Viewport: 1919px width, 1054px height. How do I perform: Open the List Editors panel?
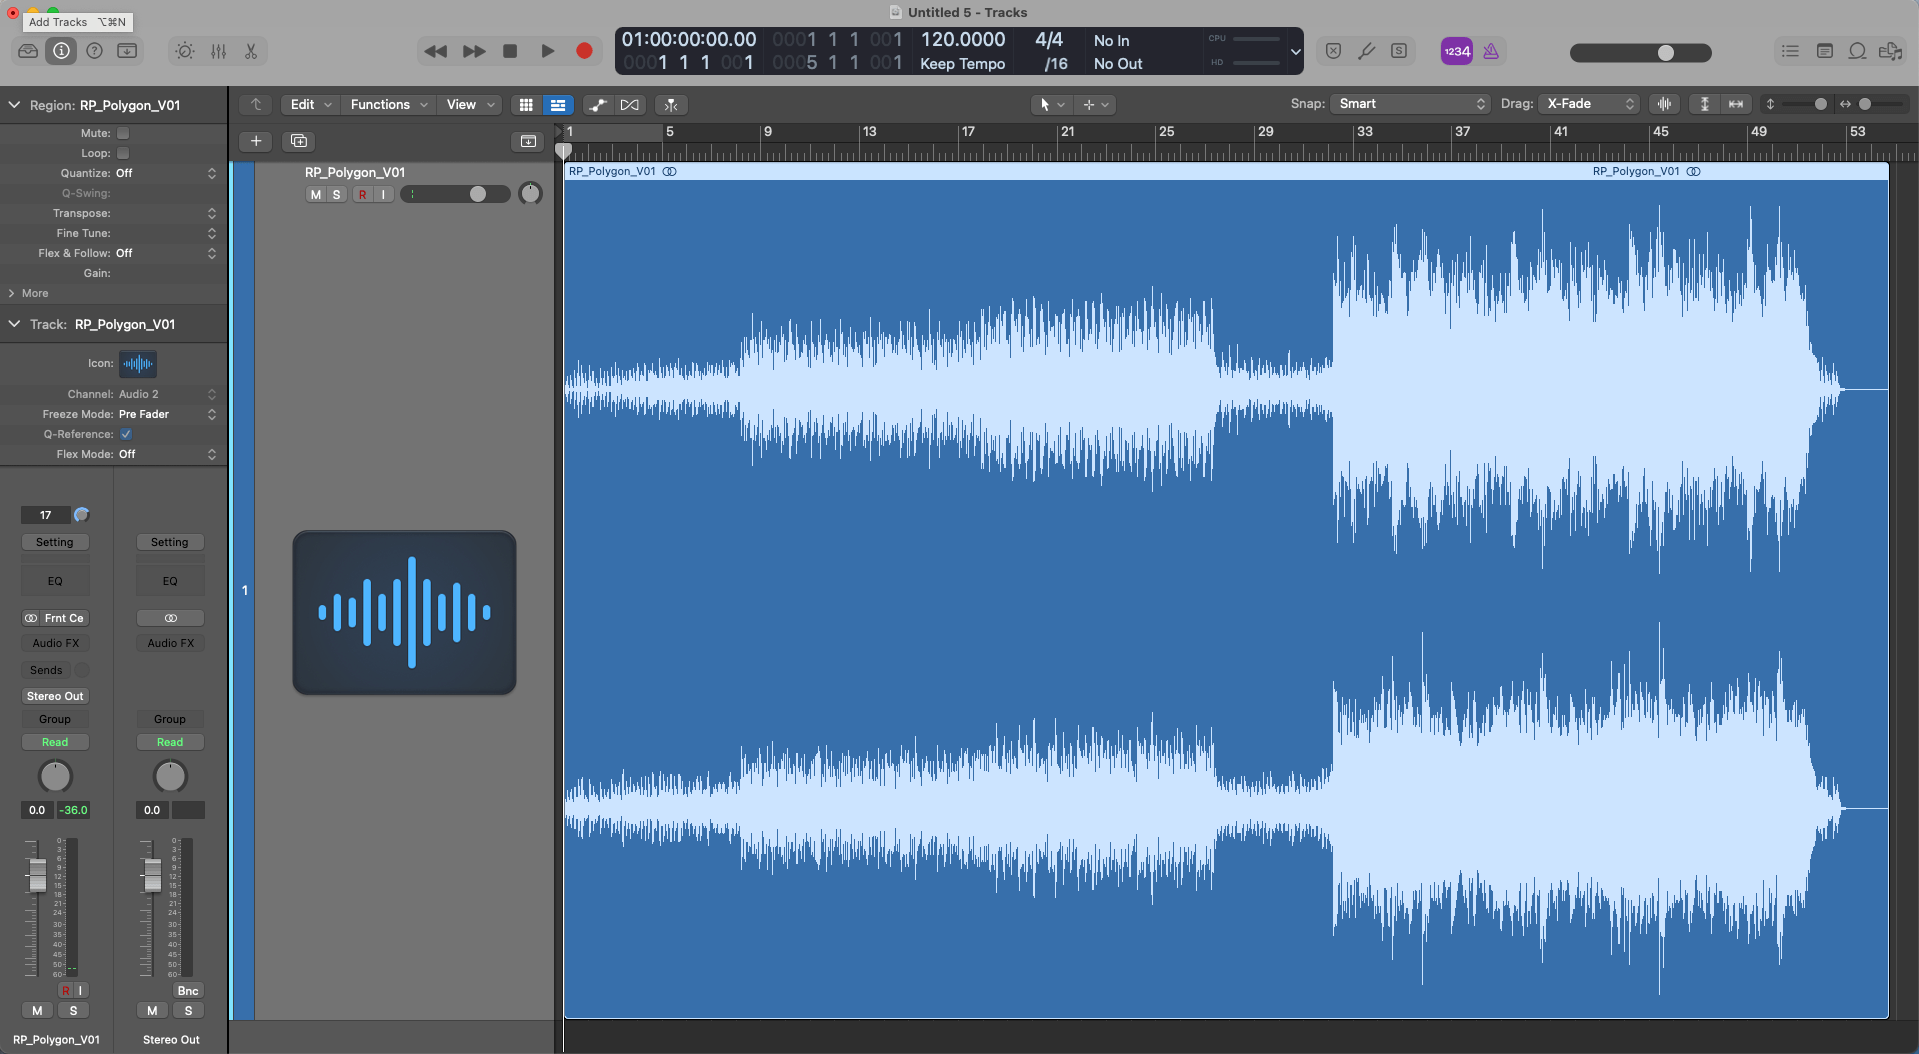(x=1790, y=50)
